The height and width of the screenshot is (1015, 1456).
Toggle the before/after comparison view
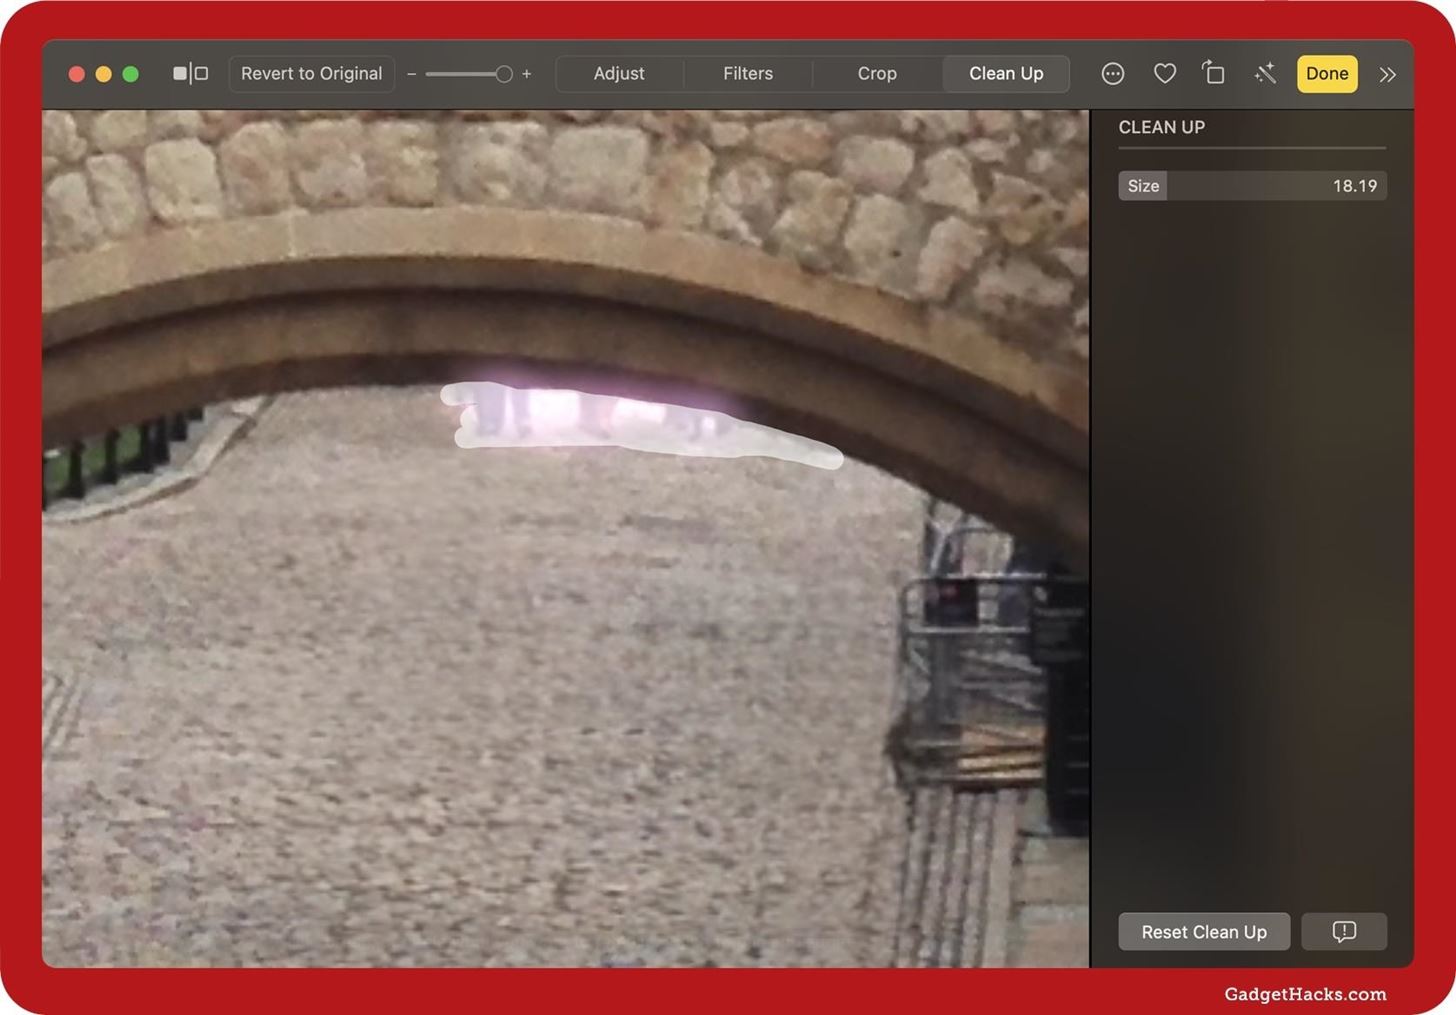[x=188, y=73]
